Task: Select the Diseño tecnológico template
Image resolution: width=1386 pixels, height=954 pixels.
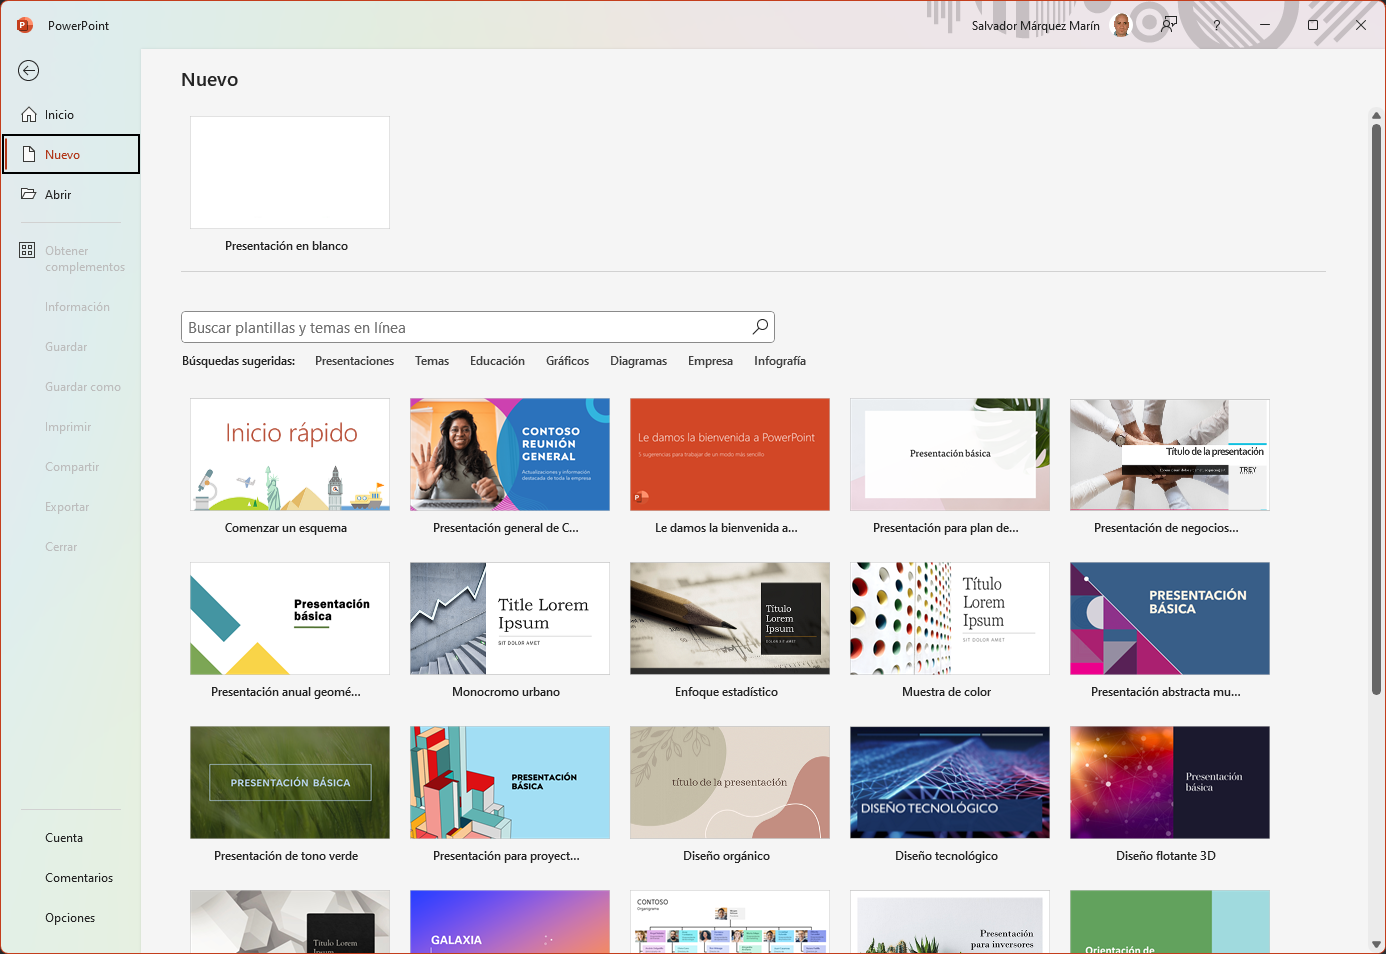Action: pos(950,782)
